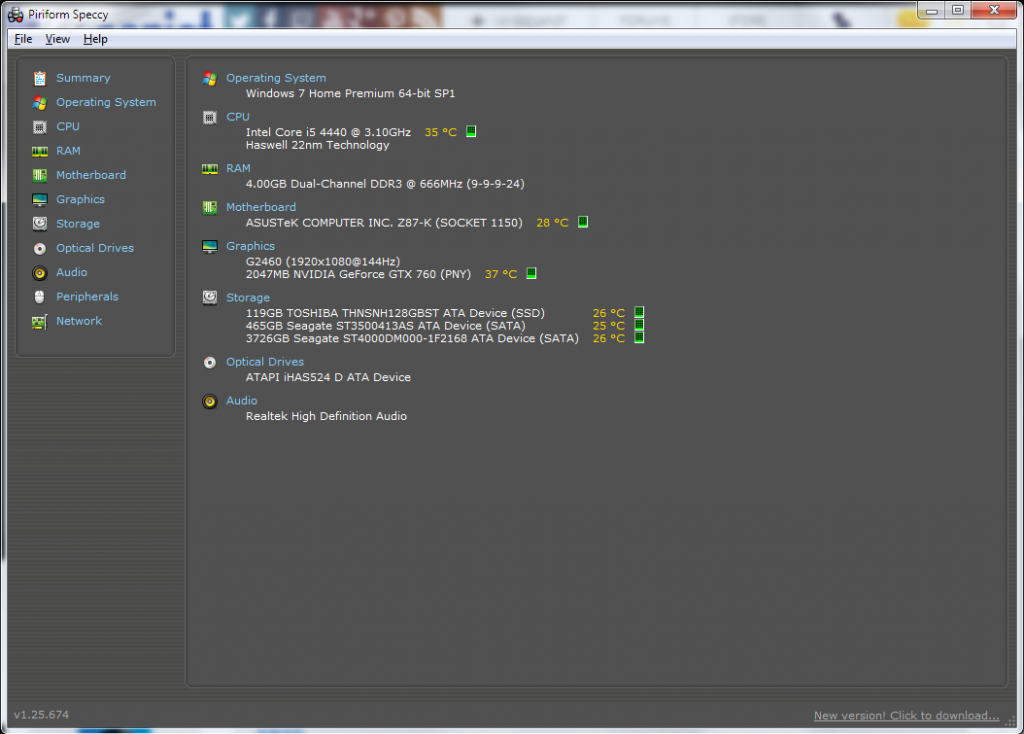1024x734 pixels.
Task: Click the Windows flag icon in summary pane
Action: (210, 78)
